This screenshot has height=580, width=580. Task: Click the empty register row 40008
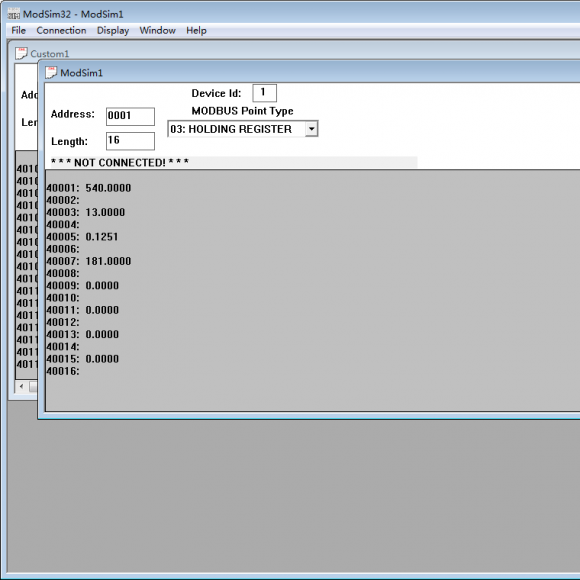[63, 273]
